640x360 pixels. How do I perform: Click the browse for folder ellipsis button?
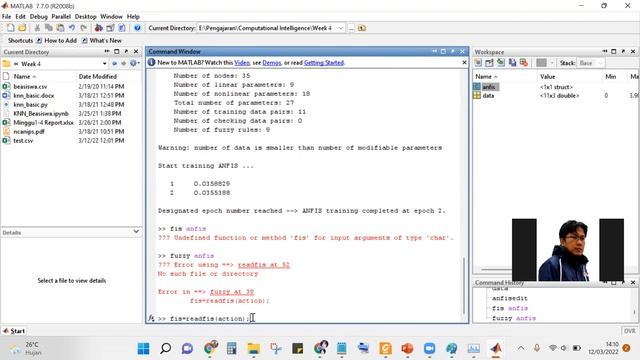(x=351, y=28)
